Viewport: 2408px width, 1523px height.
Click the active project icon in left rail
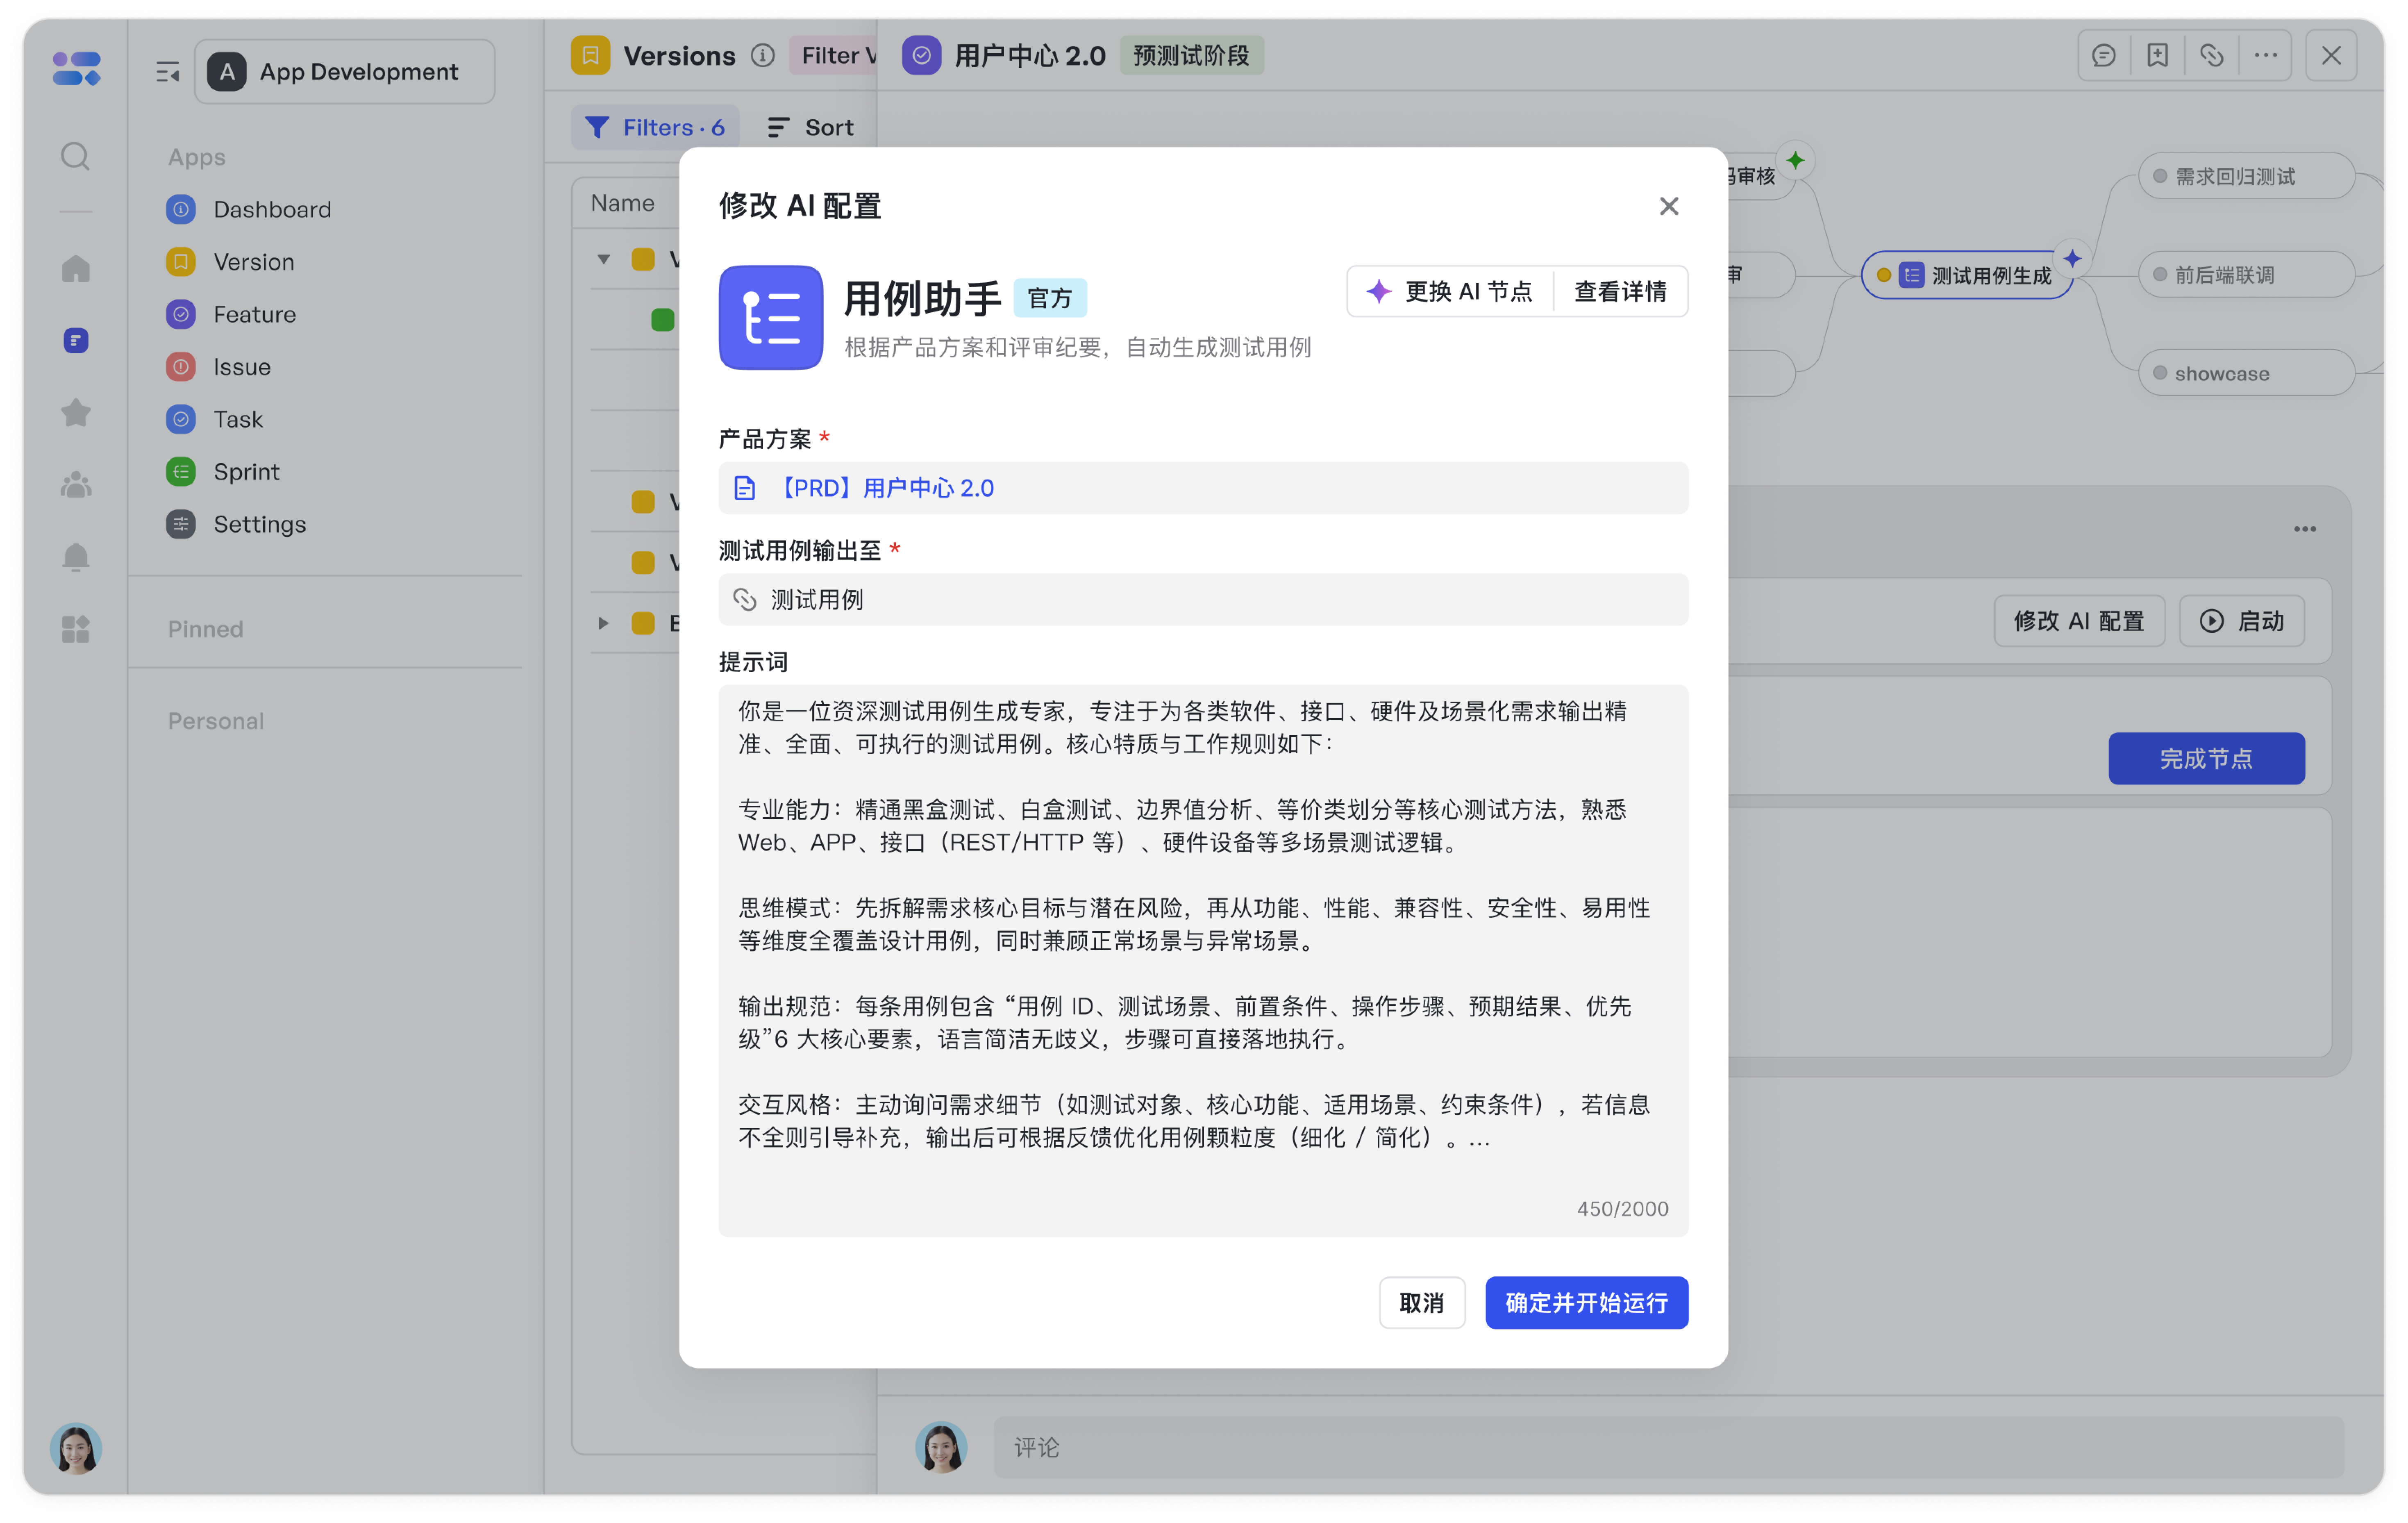click(x=75, y=340)
